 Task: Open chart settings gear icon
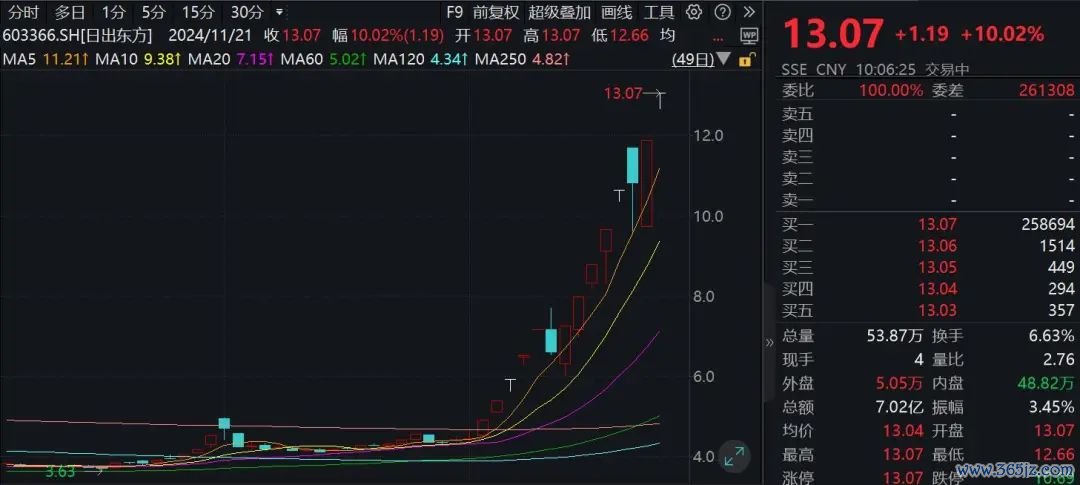(694, 13)
